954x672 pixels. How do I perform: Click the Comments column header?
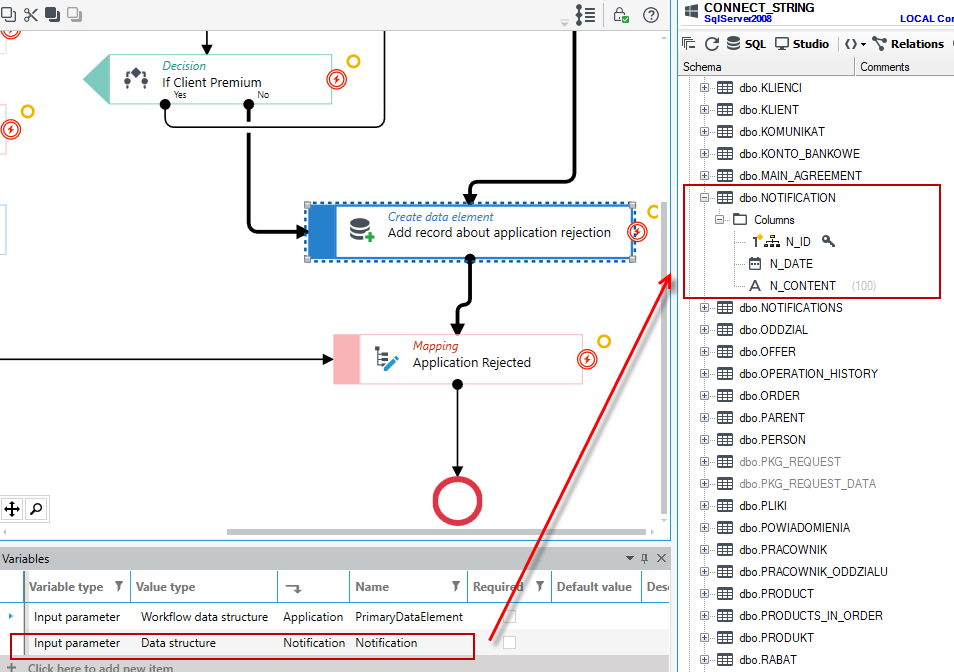tap(905, 67)
